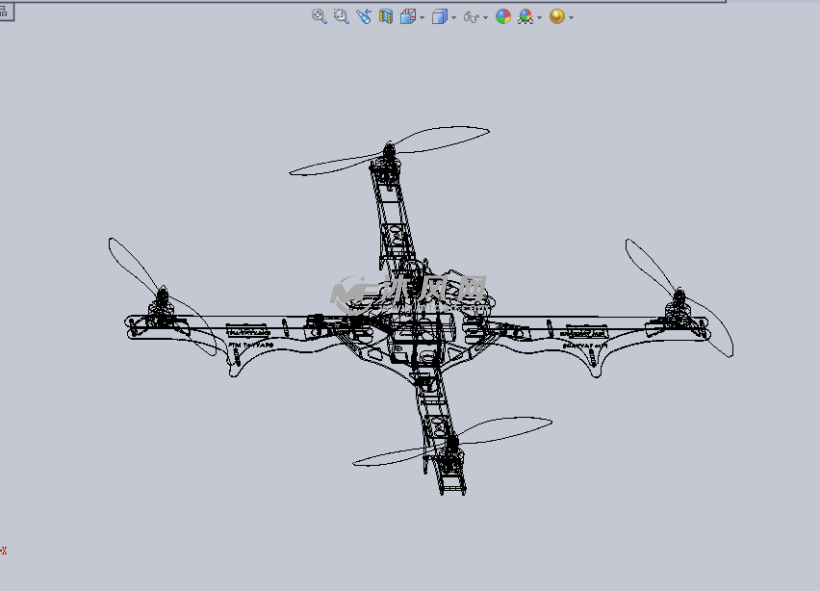820x591 pixels.
Task: Open the Apply Scene dropdown arrow
Action: [538, 16]
